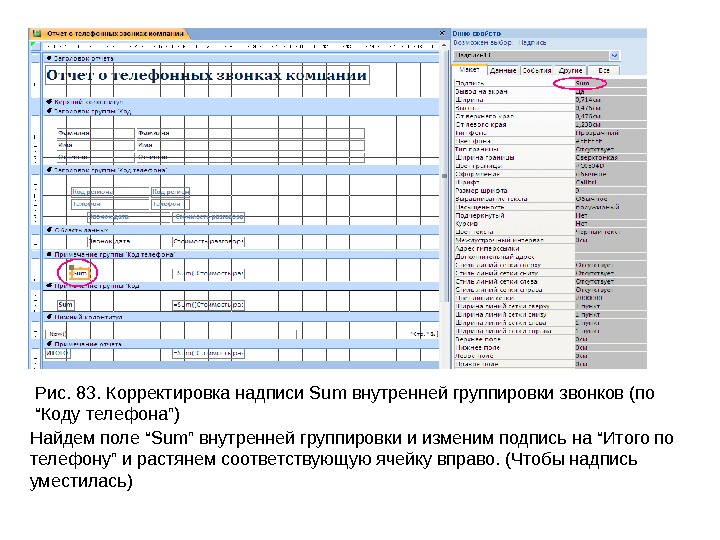Select the page number textbox 'Стр.' in footer
Screen dimensions: 720x540
click(x=424, y=334)
